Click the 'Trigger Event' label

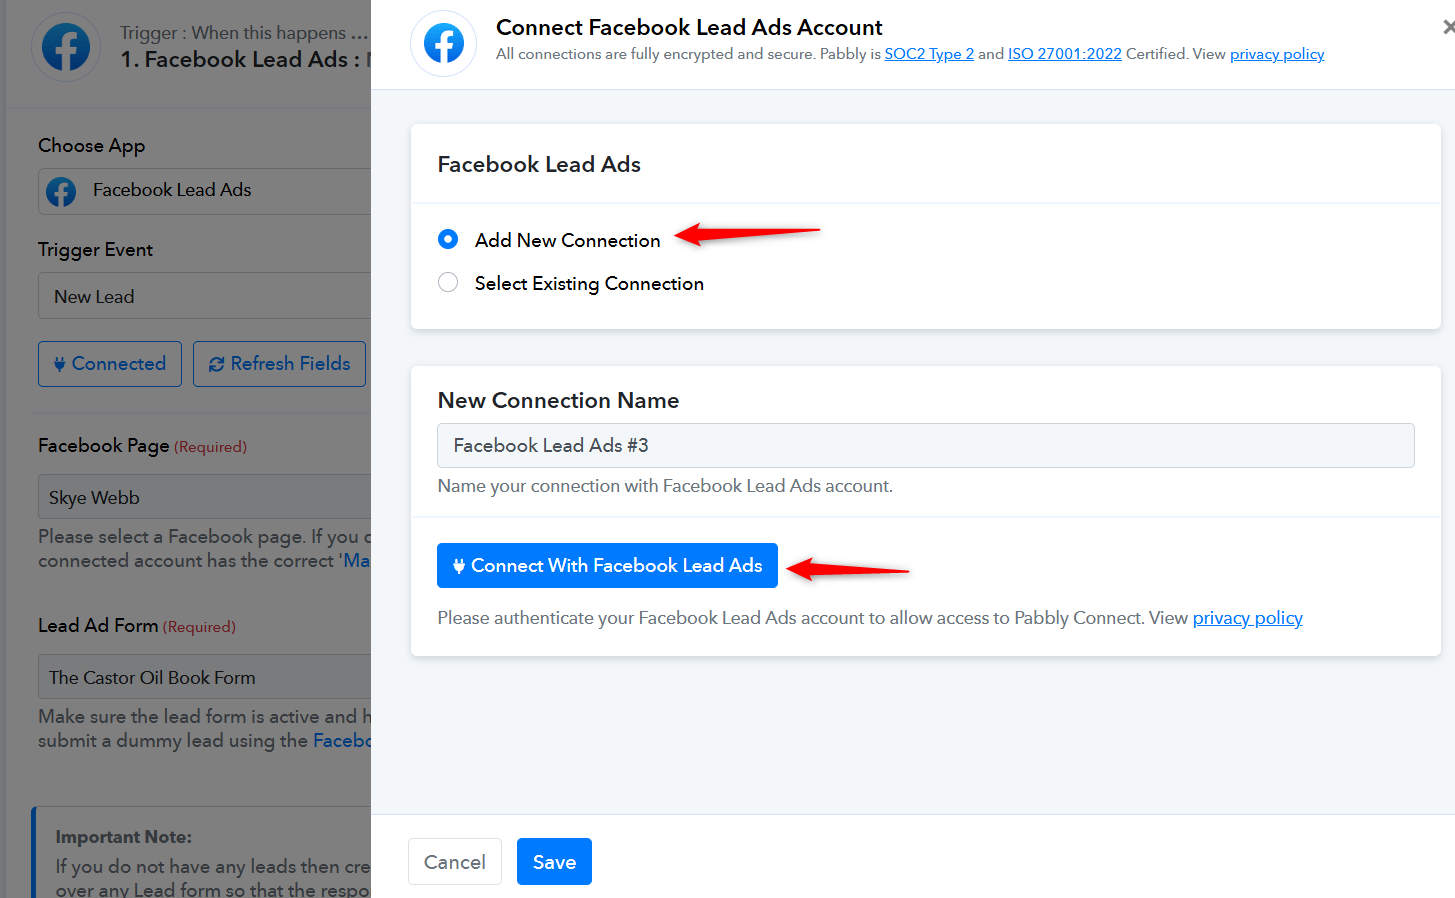(96, 250)
